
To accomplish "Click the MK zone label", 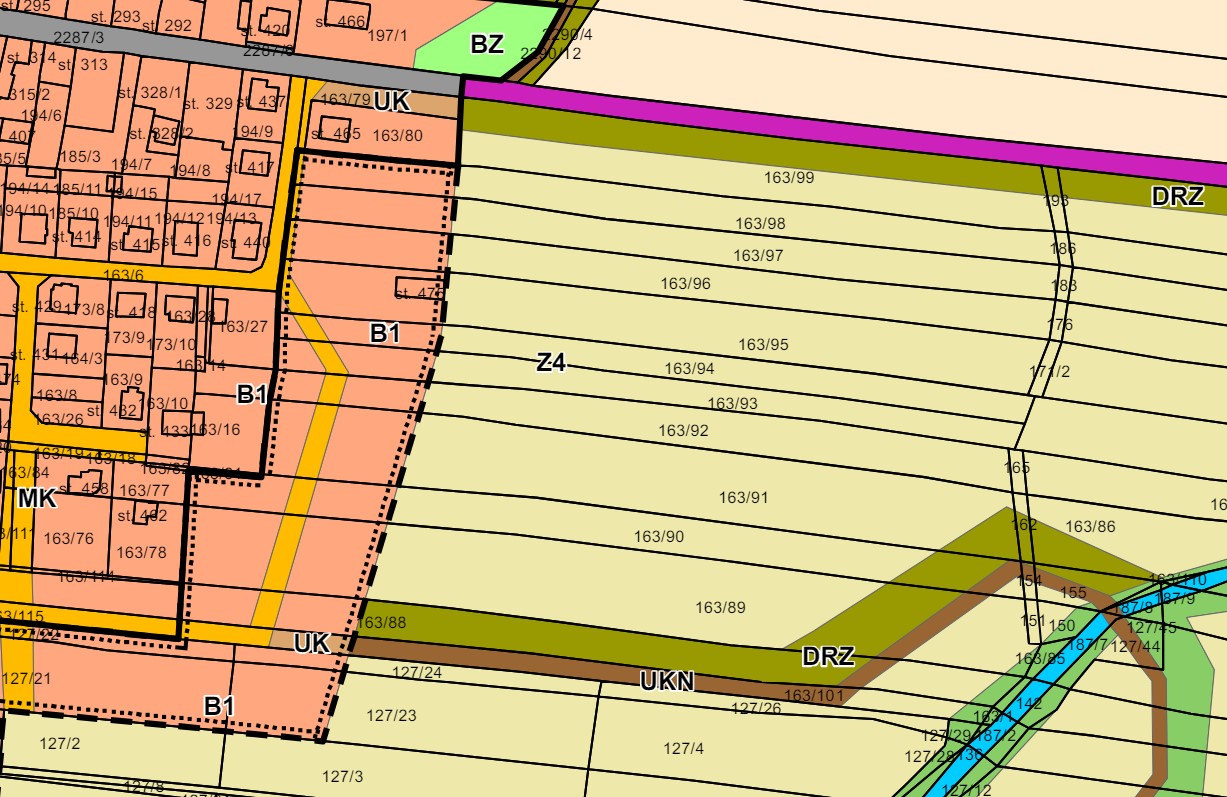I will point(37,498).
